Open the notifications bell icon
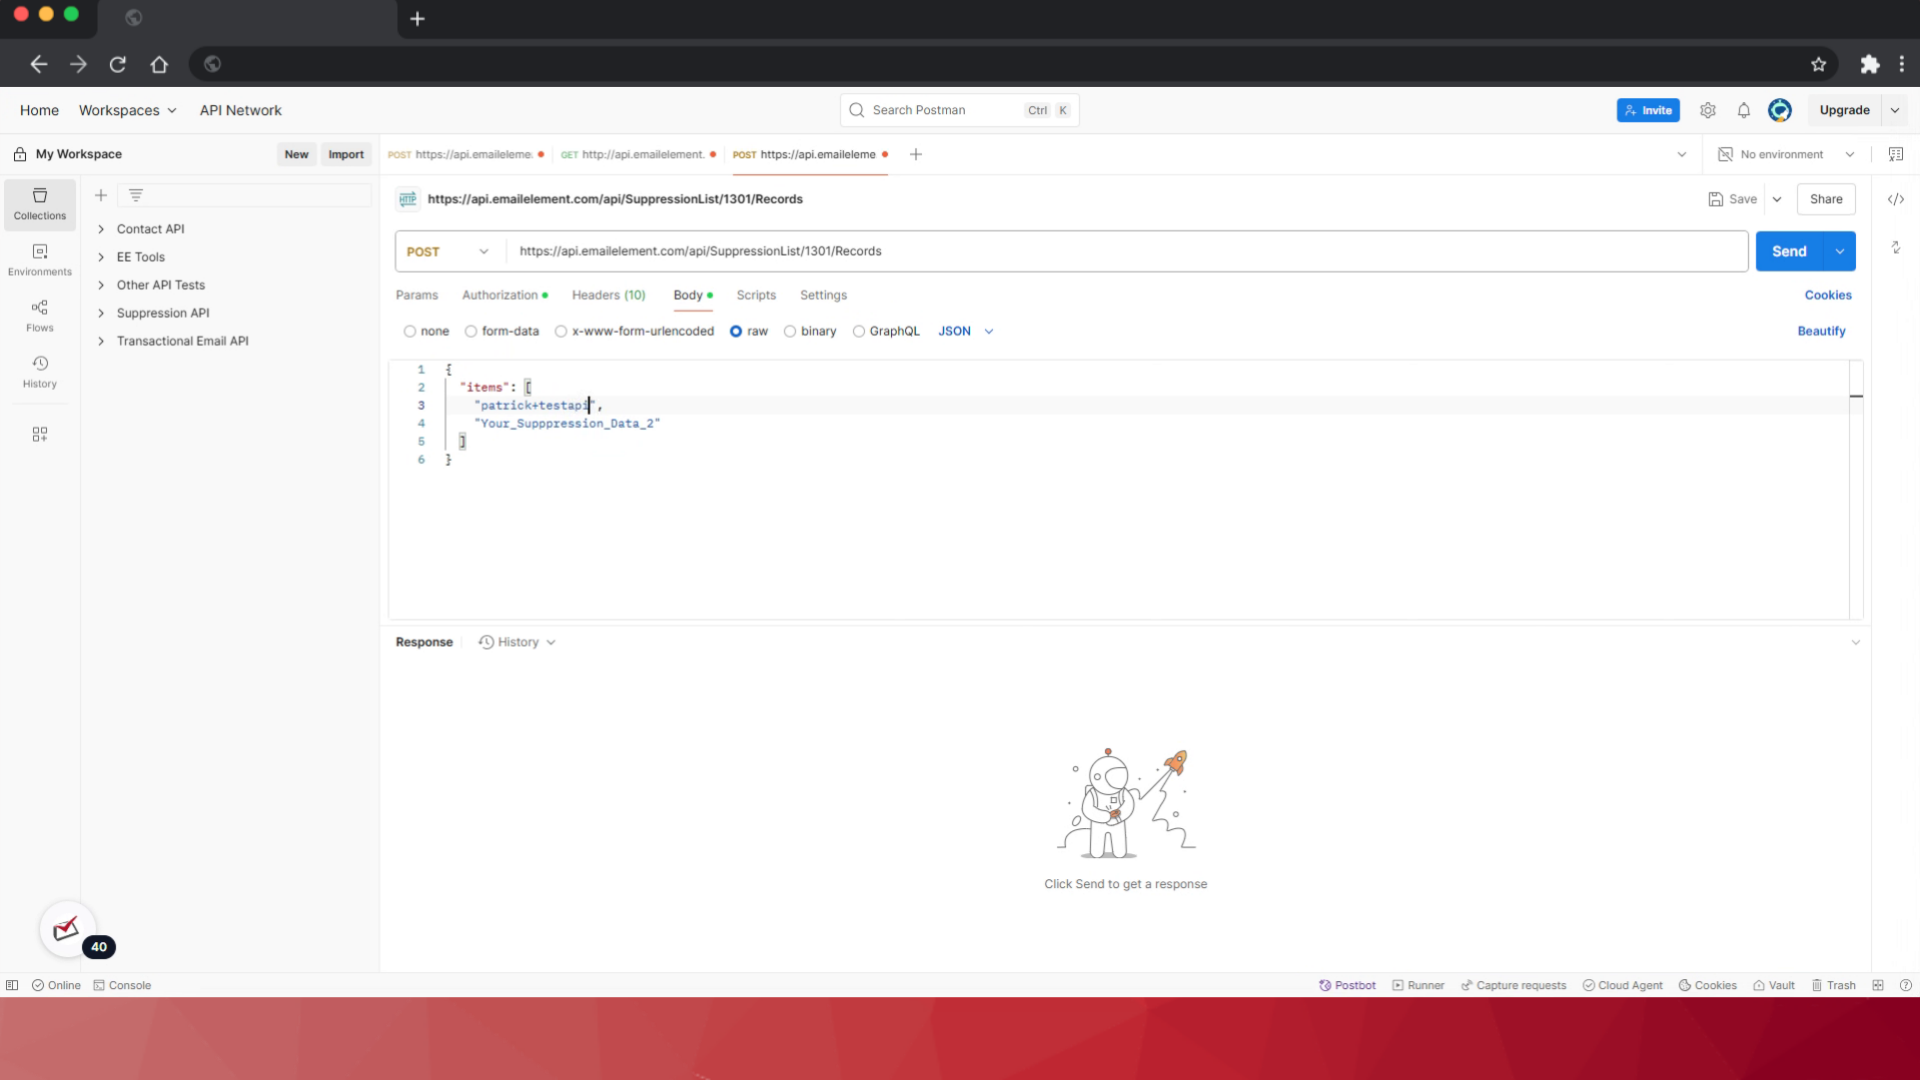Screen dimensions: 1920x1080 [x=1744, y=110]
